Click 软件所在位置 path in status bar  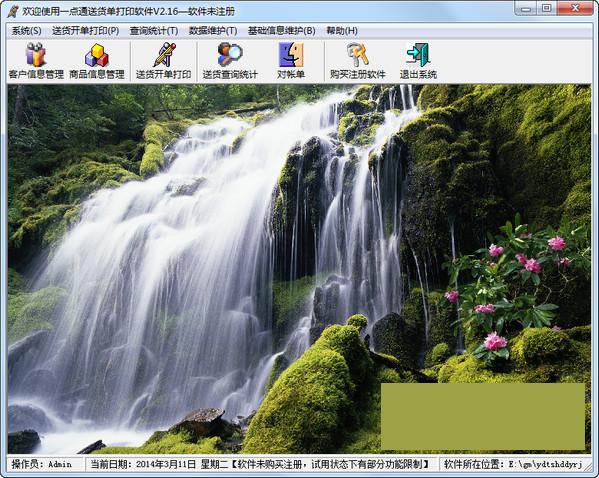click(x=513, y=465)
